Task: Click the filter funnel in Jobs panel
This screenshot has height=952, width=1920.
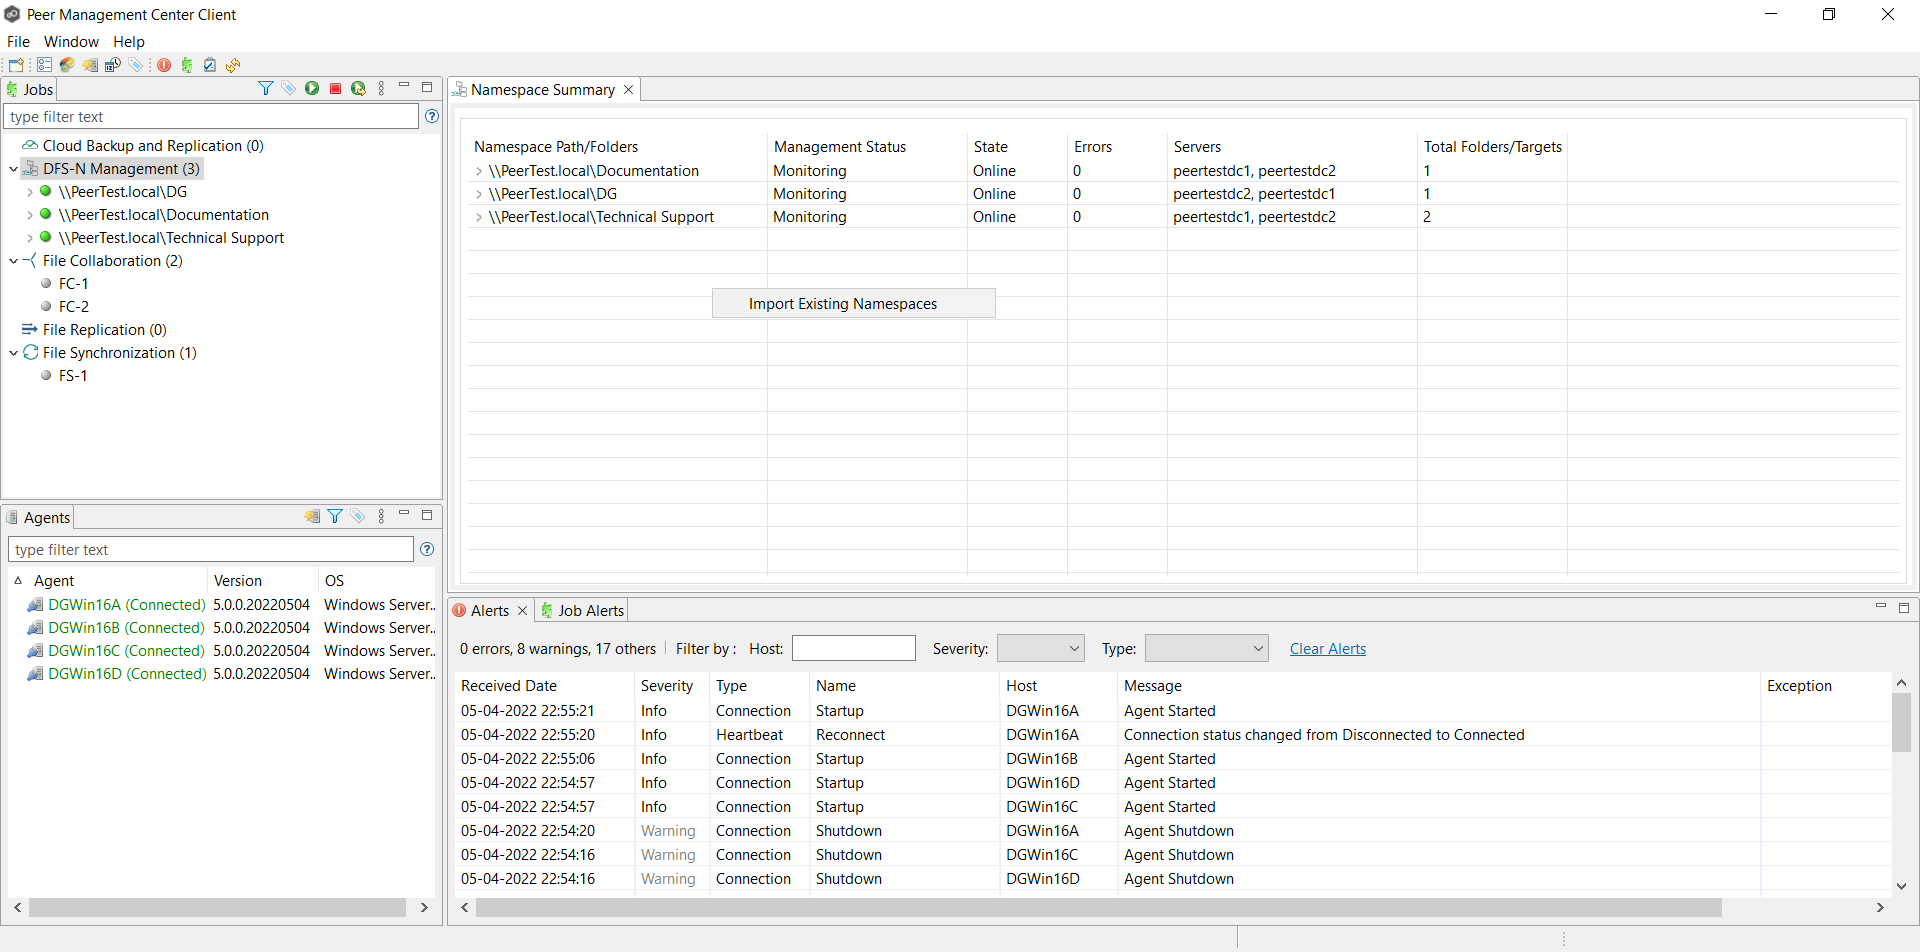Action: click(266, 88)
